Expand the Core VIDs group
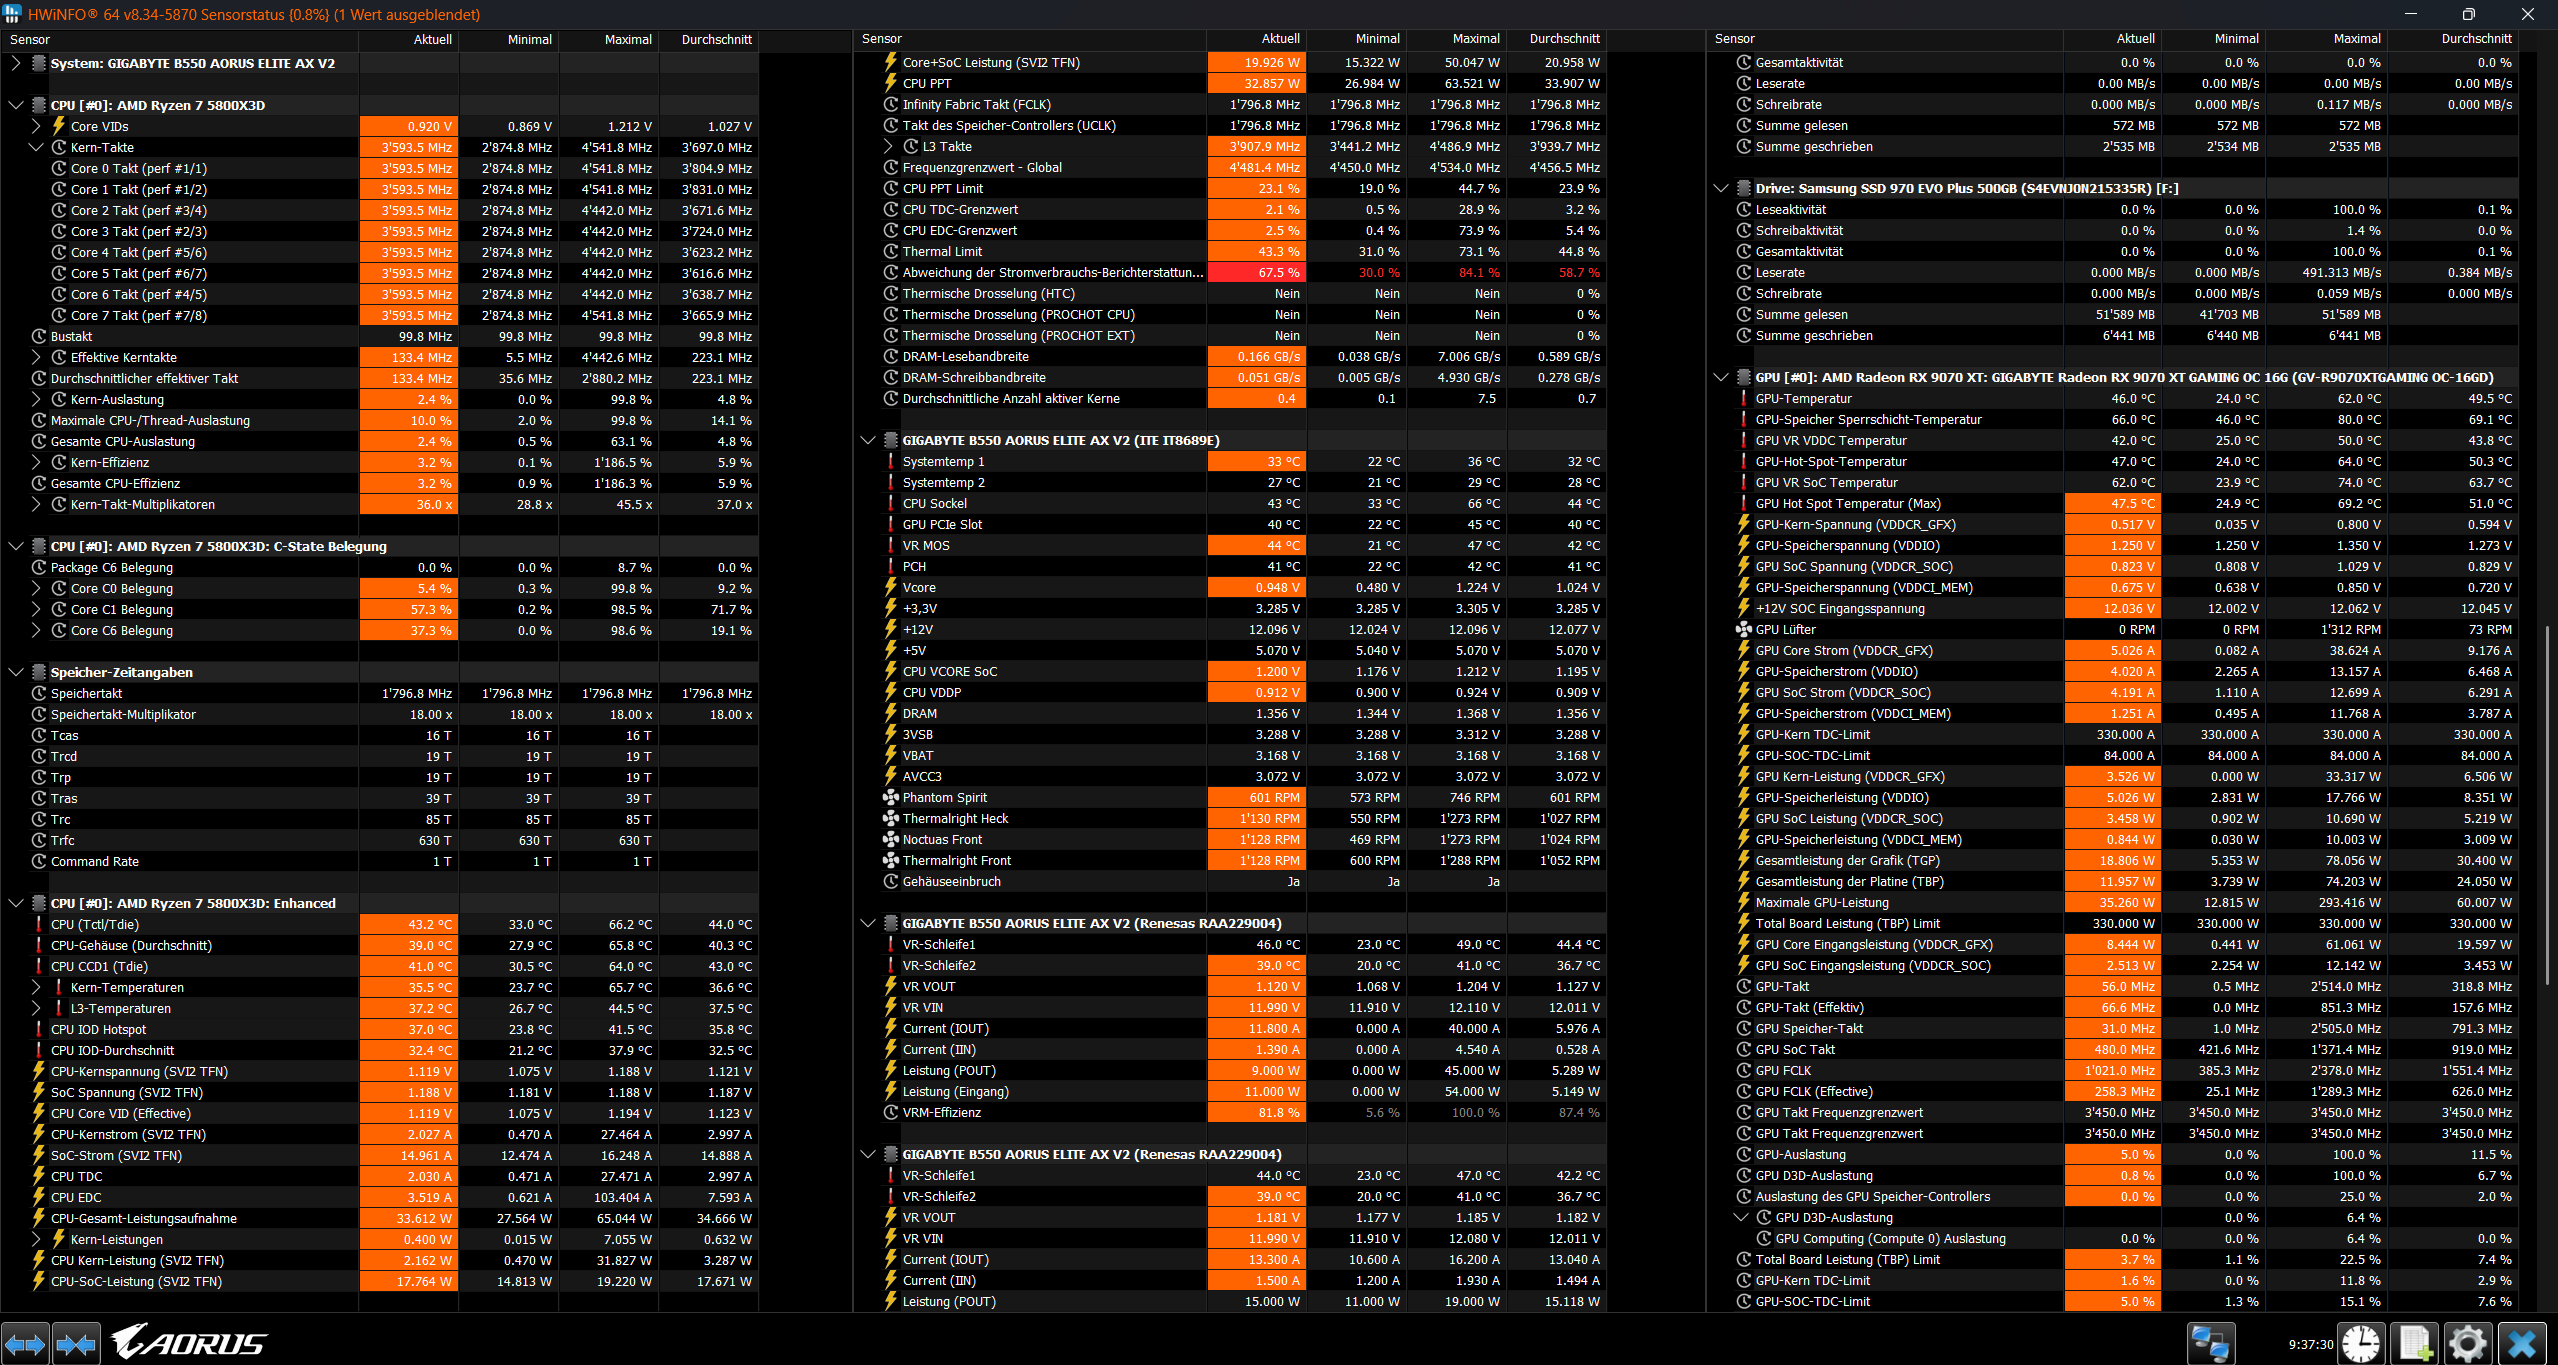 36,126
